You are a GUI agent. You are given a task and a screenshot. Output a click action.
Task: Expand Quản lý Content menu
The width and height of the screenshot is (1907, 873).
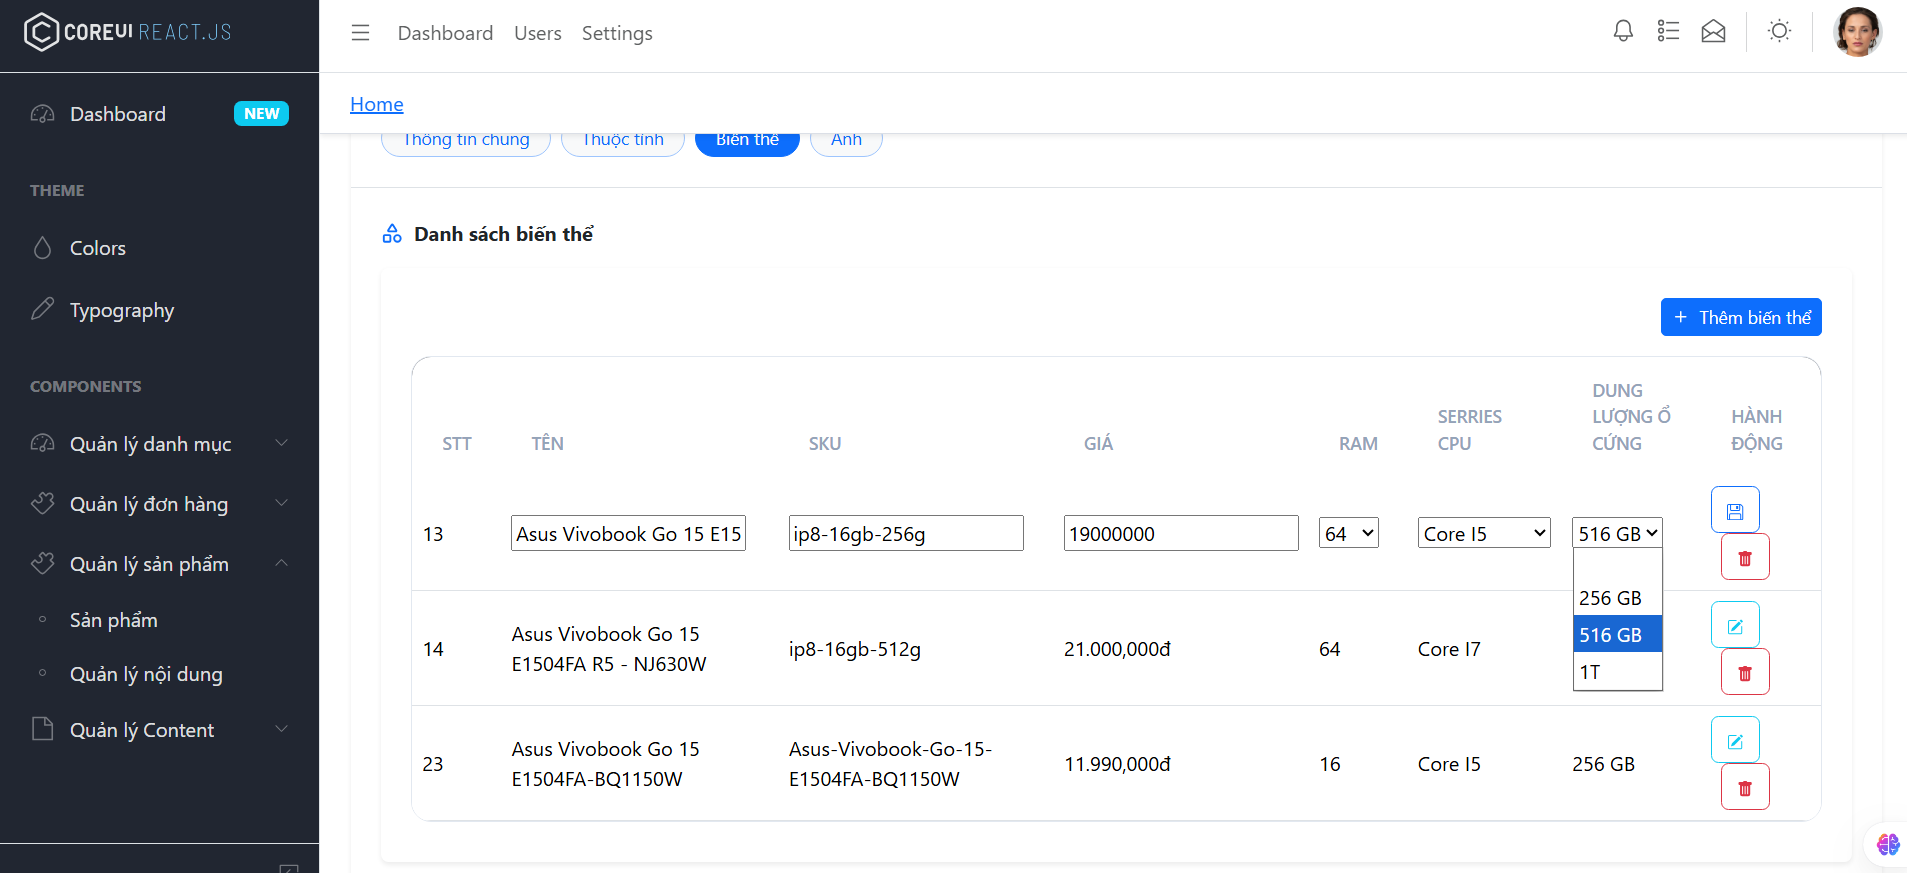(160, 730)
